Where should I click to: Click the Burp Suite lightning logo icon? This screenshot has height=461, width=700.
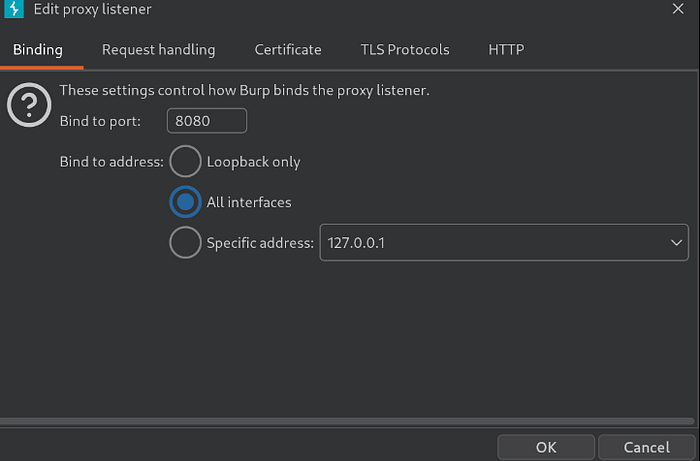coord(14,9)
